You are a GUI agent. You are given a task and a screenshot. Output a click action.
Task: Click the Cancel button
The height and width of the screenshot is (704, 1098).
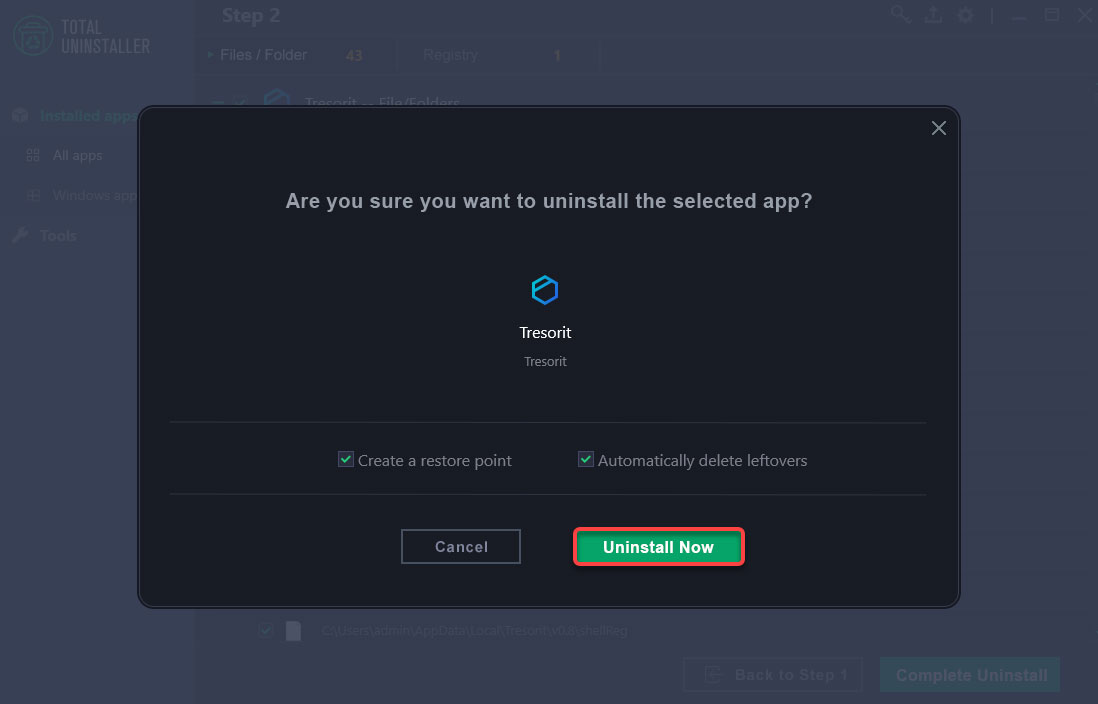coord(461,546)
